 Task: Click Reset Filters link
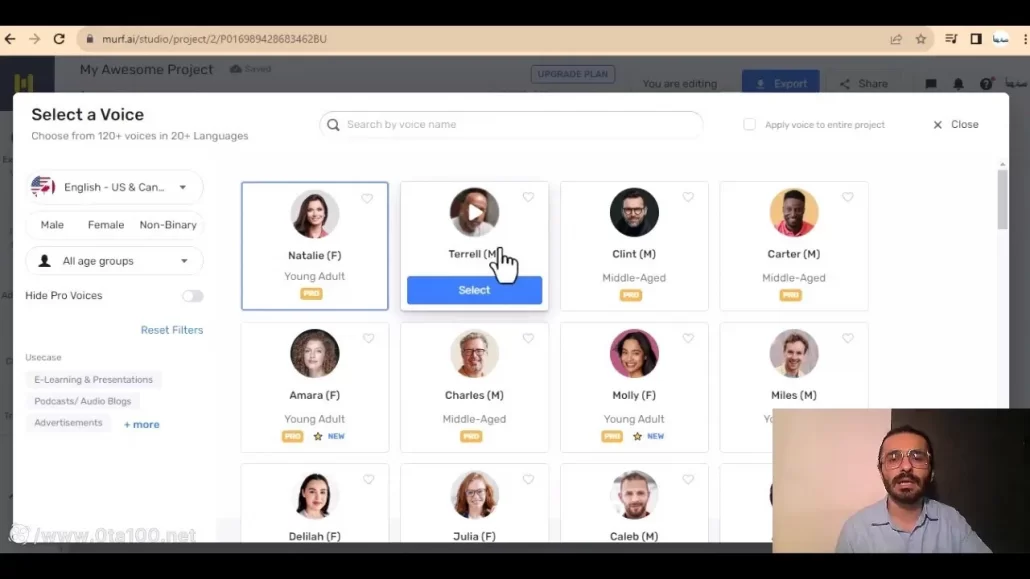tap(171, 330)
